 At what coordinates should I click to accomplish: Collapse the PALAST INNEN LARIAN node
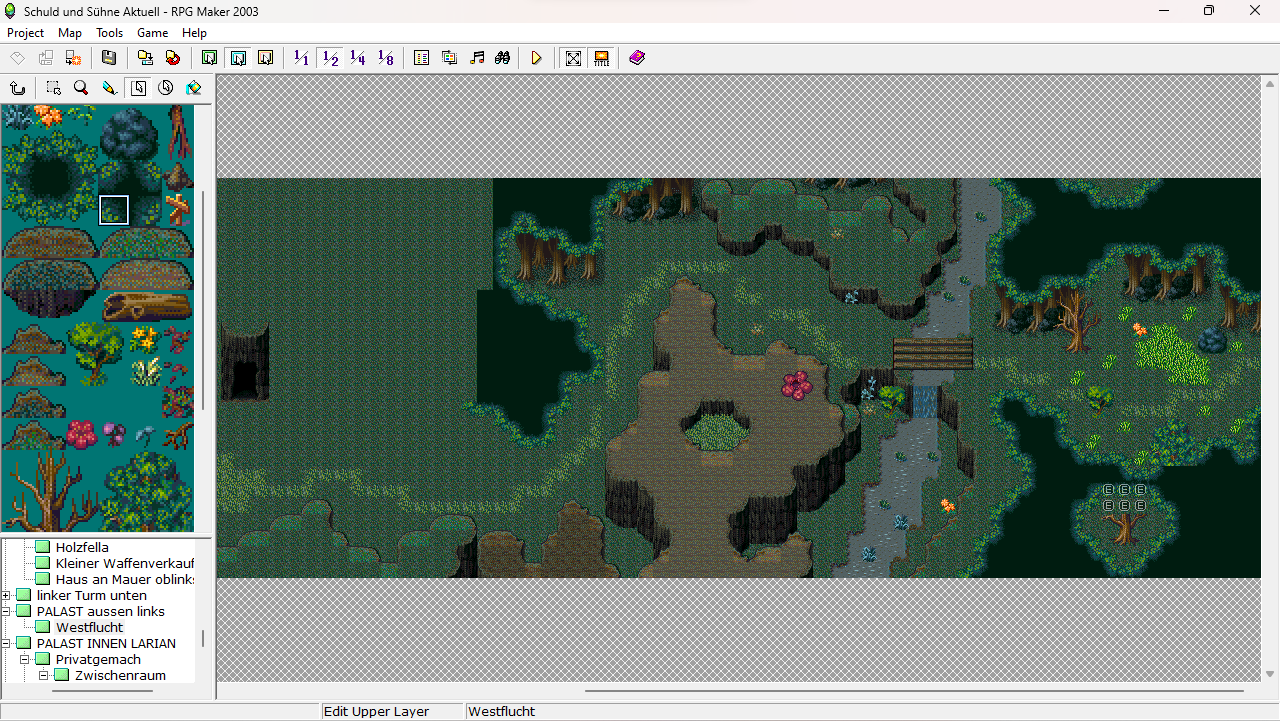(x=6, y=643)
